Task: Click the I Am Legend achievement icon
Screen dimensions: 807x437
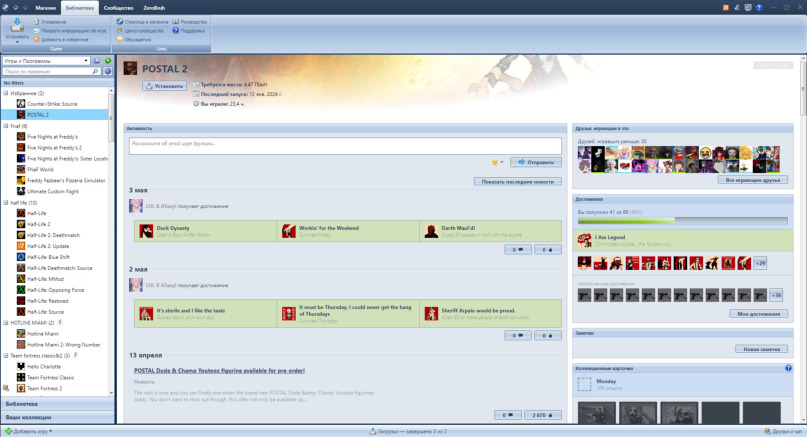Action: [x=585, y=240]
